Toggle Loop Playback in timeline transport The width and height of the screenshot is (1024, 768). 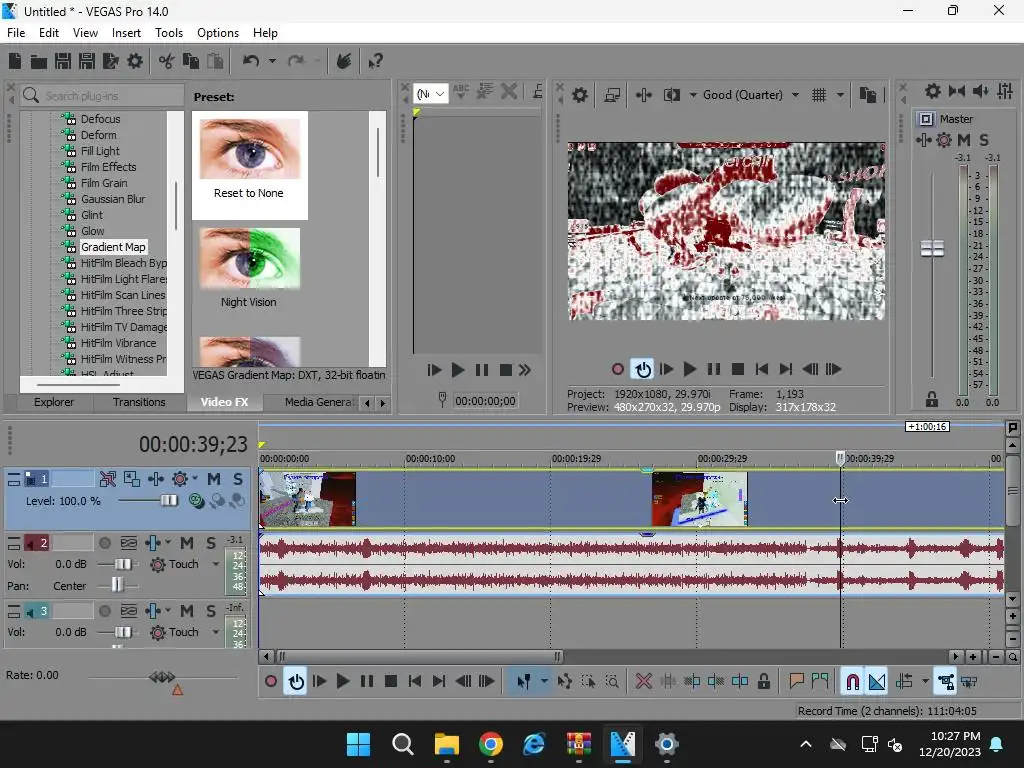pyautogui.click(x=296, y=682)
